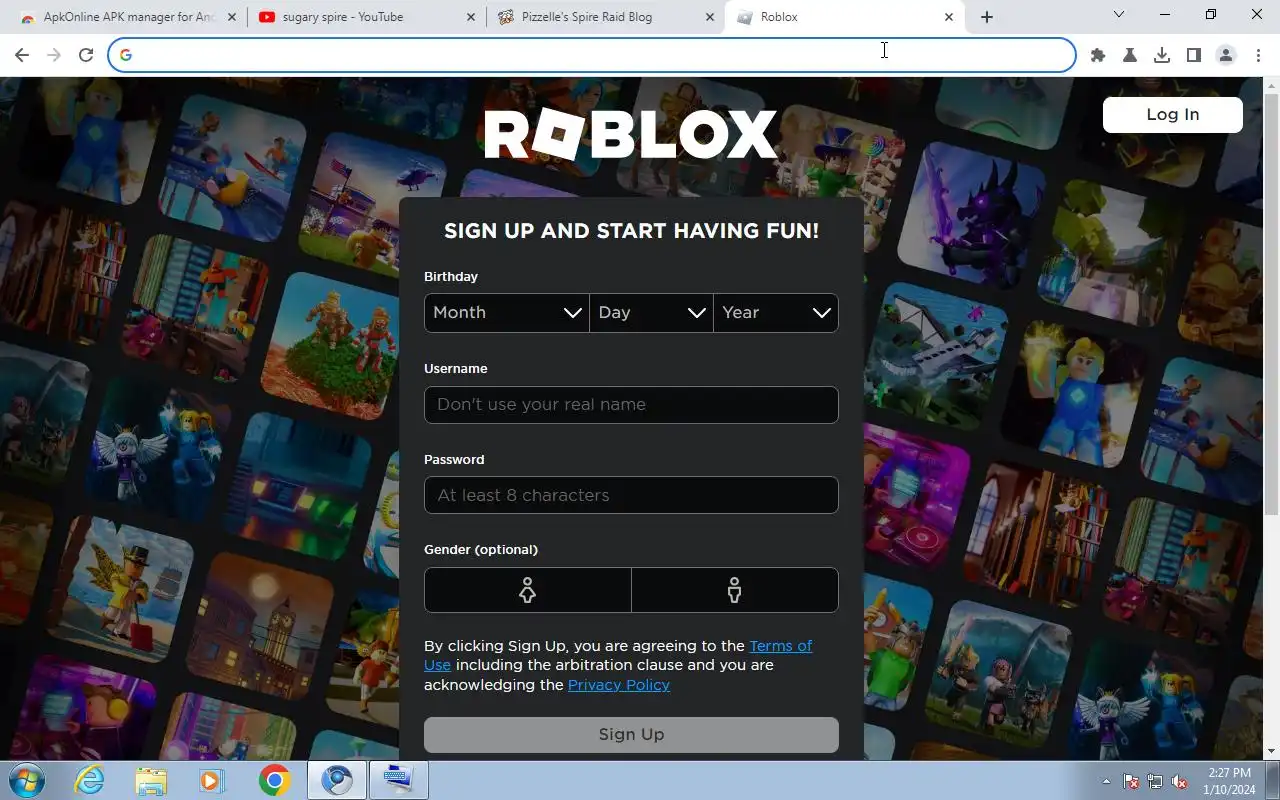Open Windows Media Player from the taskbar
The width and height of the screenshot is (1280, 800).
212,780
